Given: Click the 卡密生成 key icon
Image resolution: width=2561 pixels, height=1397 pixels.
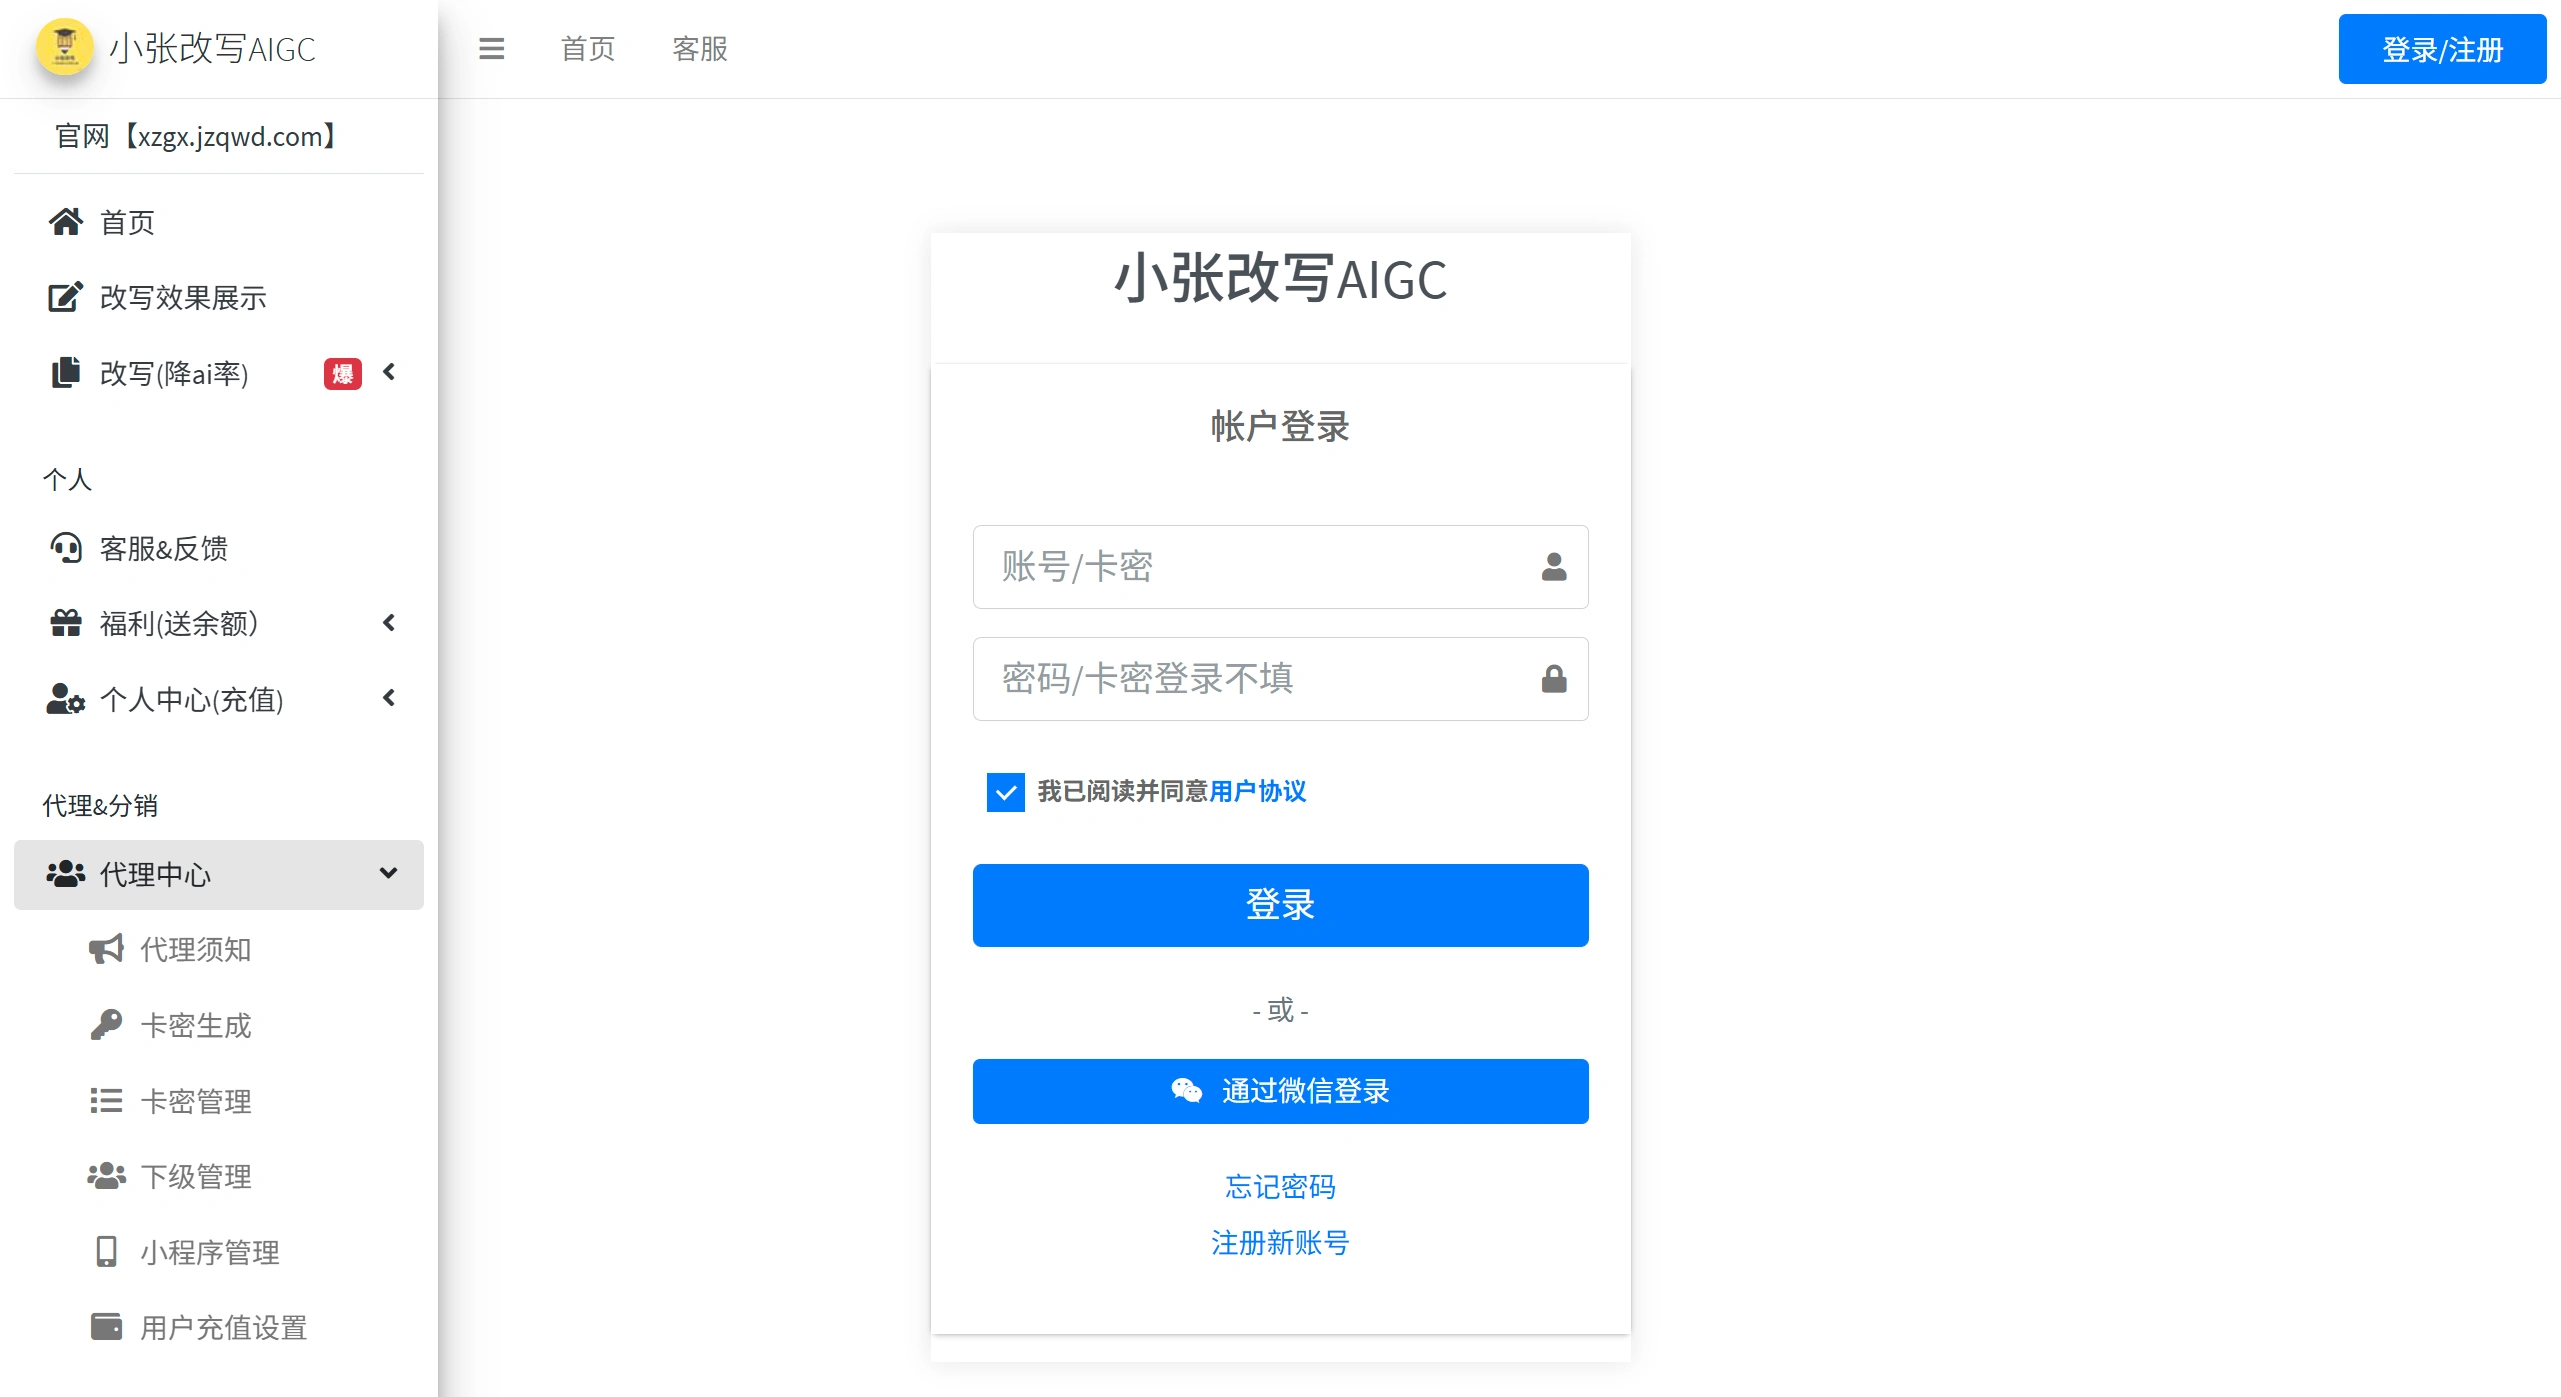Looking at the screenshot, I should coord(107,1024).
